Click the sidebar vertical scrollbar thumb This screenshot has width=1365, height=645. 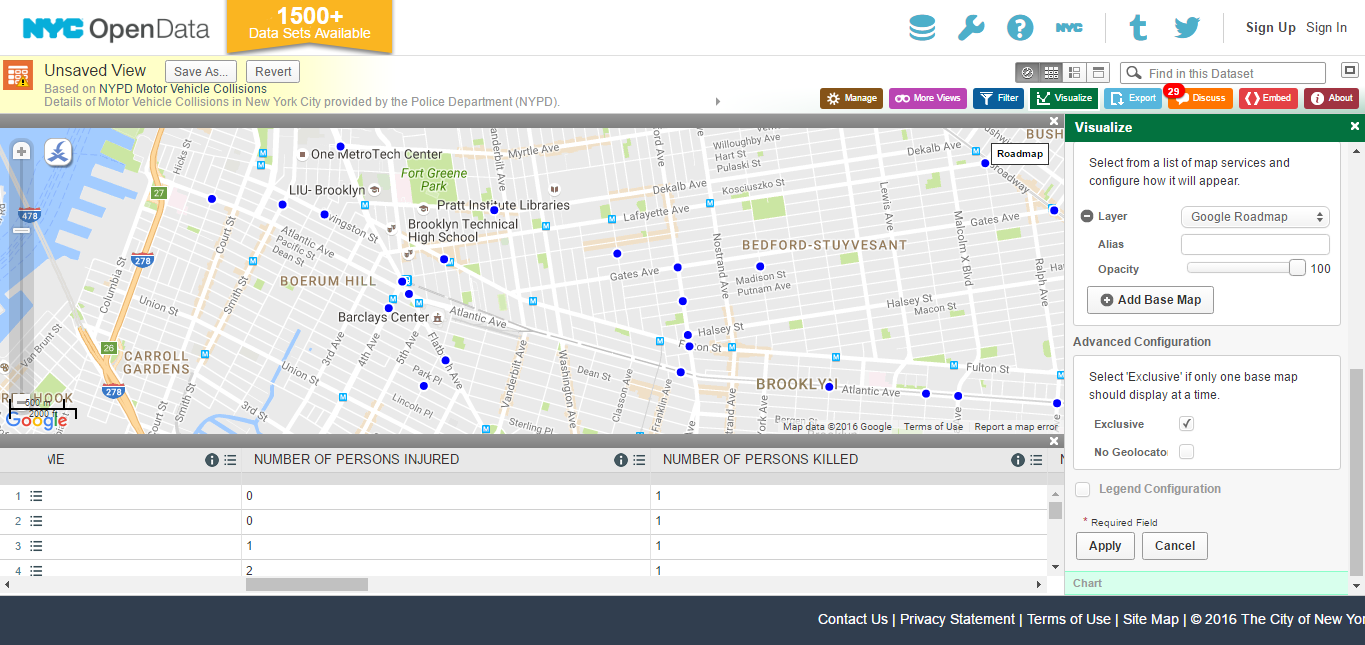coord(1357,472)
